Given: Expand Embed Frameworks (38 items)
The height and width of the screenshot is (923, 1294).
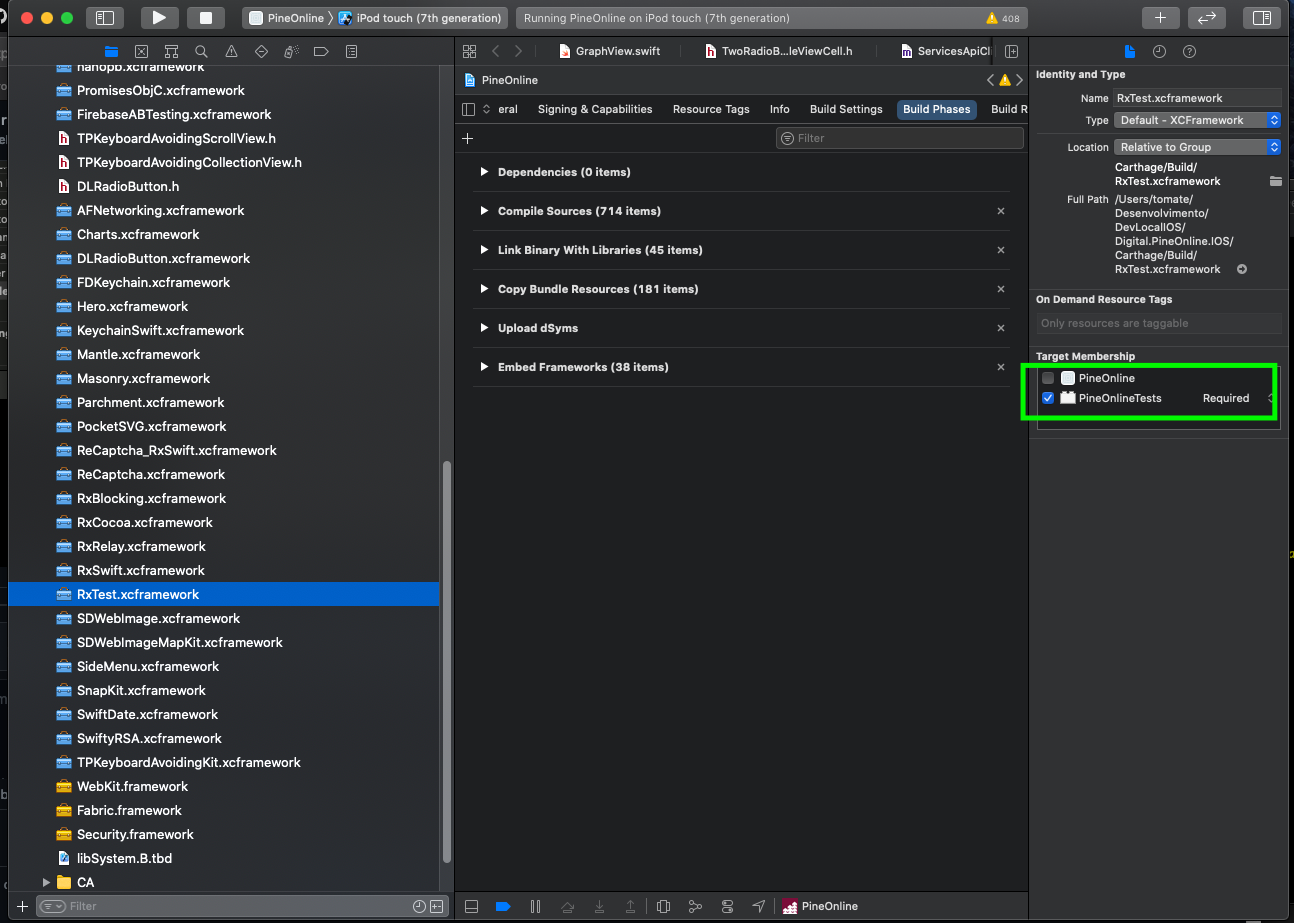Looking at the screenshot, I should (x=485, y=367).
